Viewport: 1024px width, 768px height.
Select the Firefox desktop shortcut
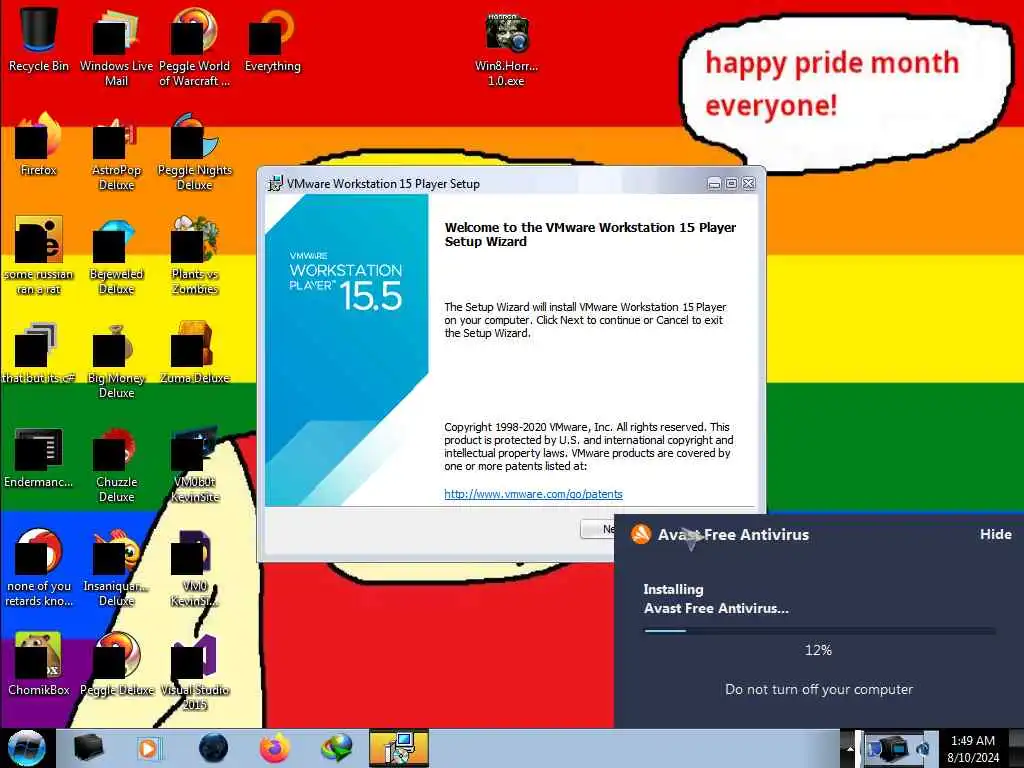click(39, 144)
